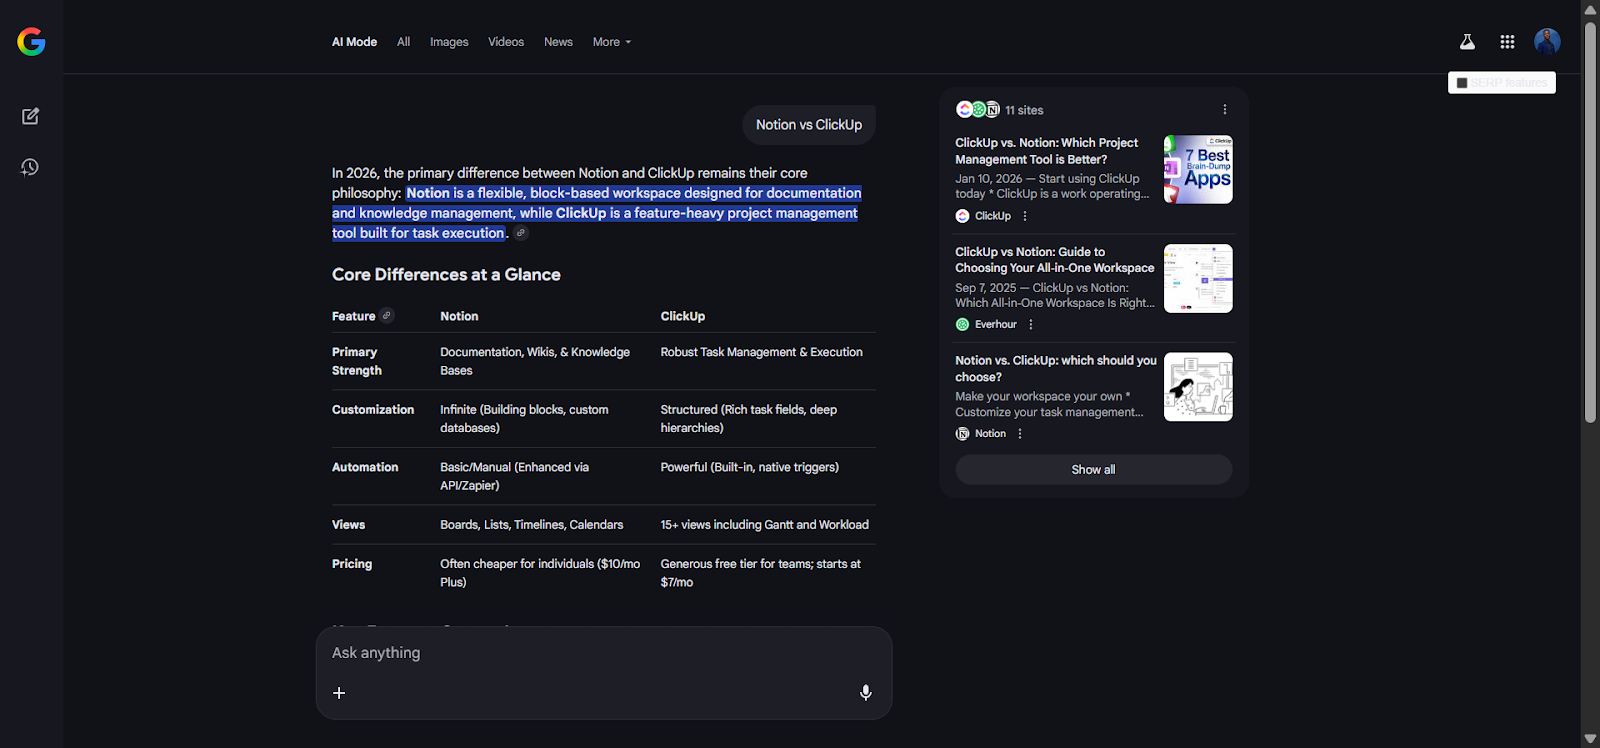1600x748 pixels.
Task: Click 'Sep 7, 2025' source snippet
Action: click(1055, 295)
